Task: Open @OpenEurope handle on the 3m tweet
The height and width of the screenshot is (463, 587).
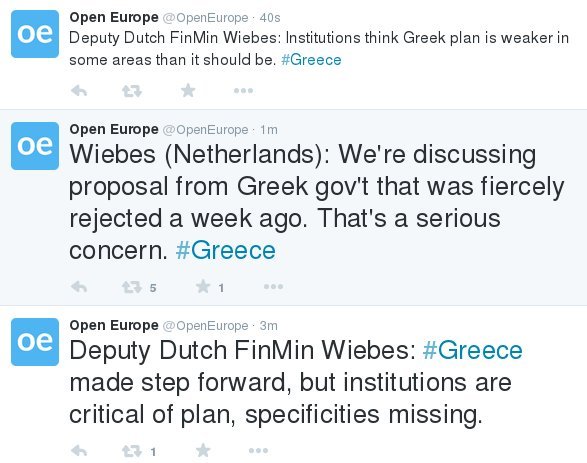Action: tap(205, 326)
